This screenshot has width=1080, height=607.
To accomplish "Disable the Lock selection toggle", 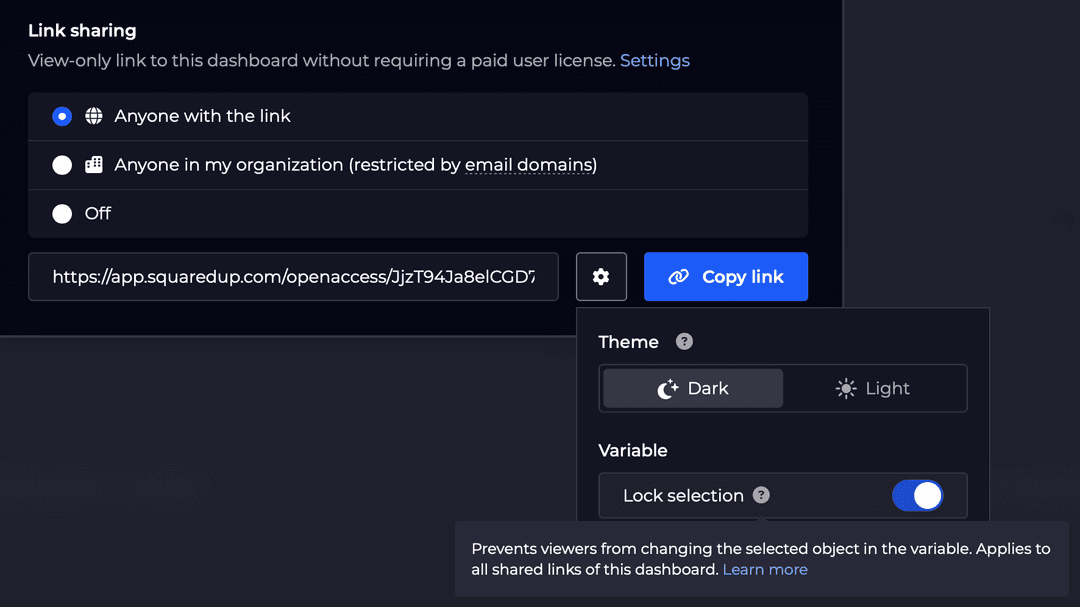I will point(917,495).
